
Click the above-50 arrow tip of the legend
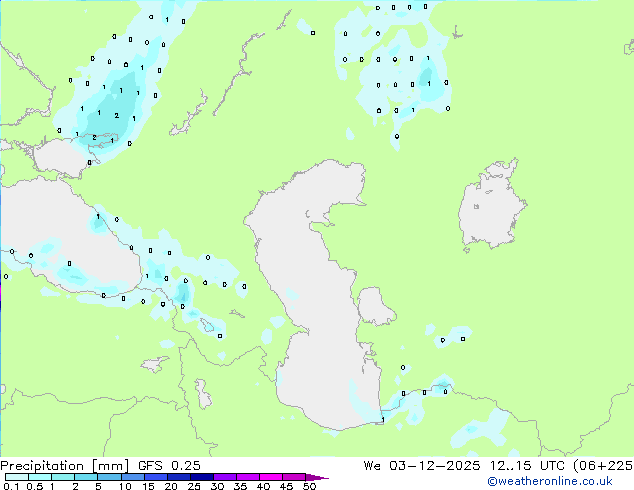tap(317, 477)
